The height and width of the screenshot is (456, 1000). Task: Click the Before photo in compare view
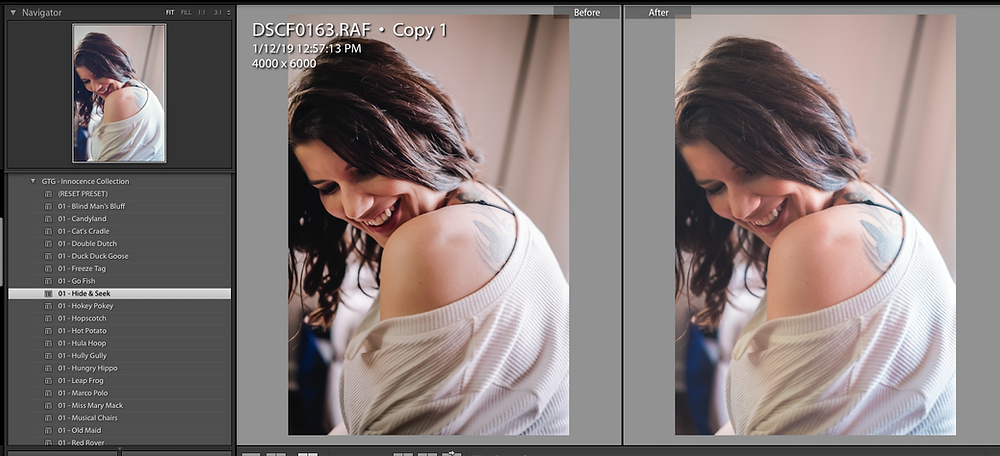429,224
